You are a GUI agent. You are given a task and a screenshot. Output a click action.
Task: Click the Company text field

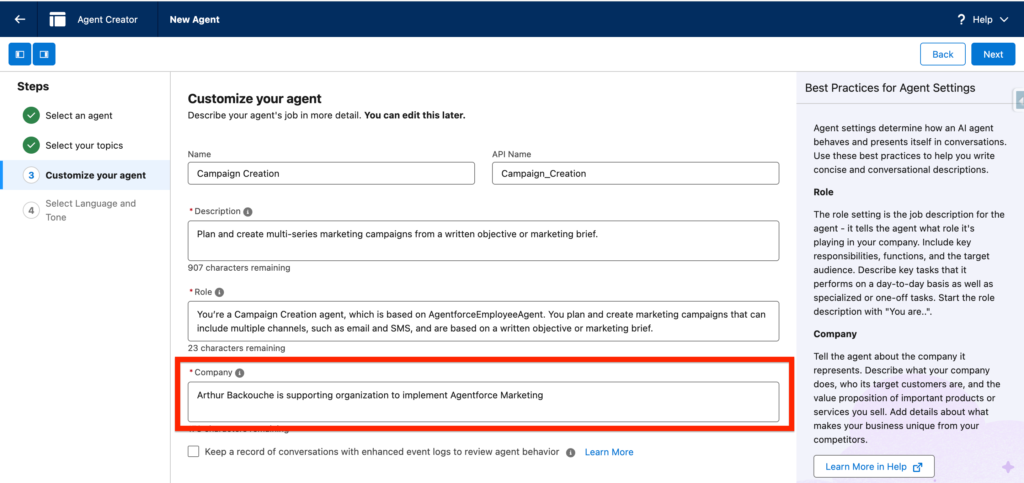pyautogui.click(x=482, y=401)
